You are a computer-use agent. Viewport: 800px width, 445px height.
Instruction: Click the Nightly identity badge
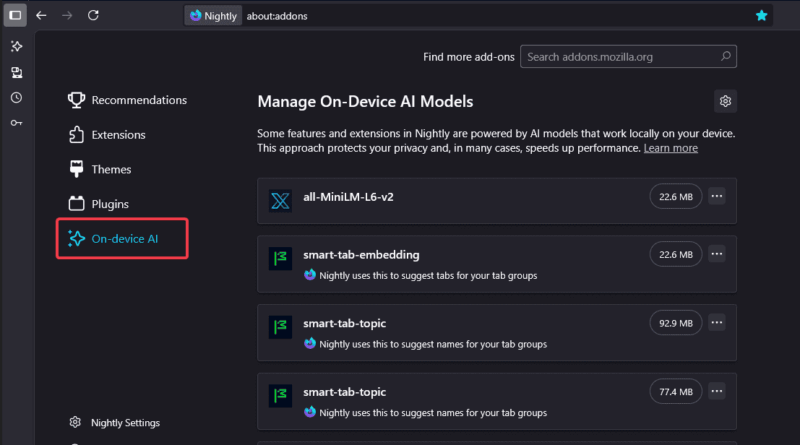(x=213, y=16)
